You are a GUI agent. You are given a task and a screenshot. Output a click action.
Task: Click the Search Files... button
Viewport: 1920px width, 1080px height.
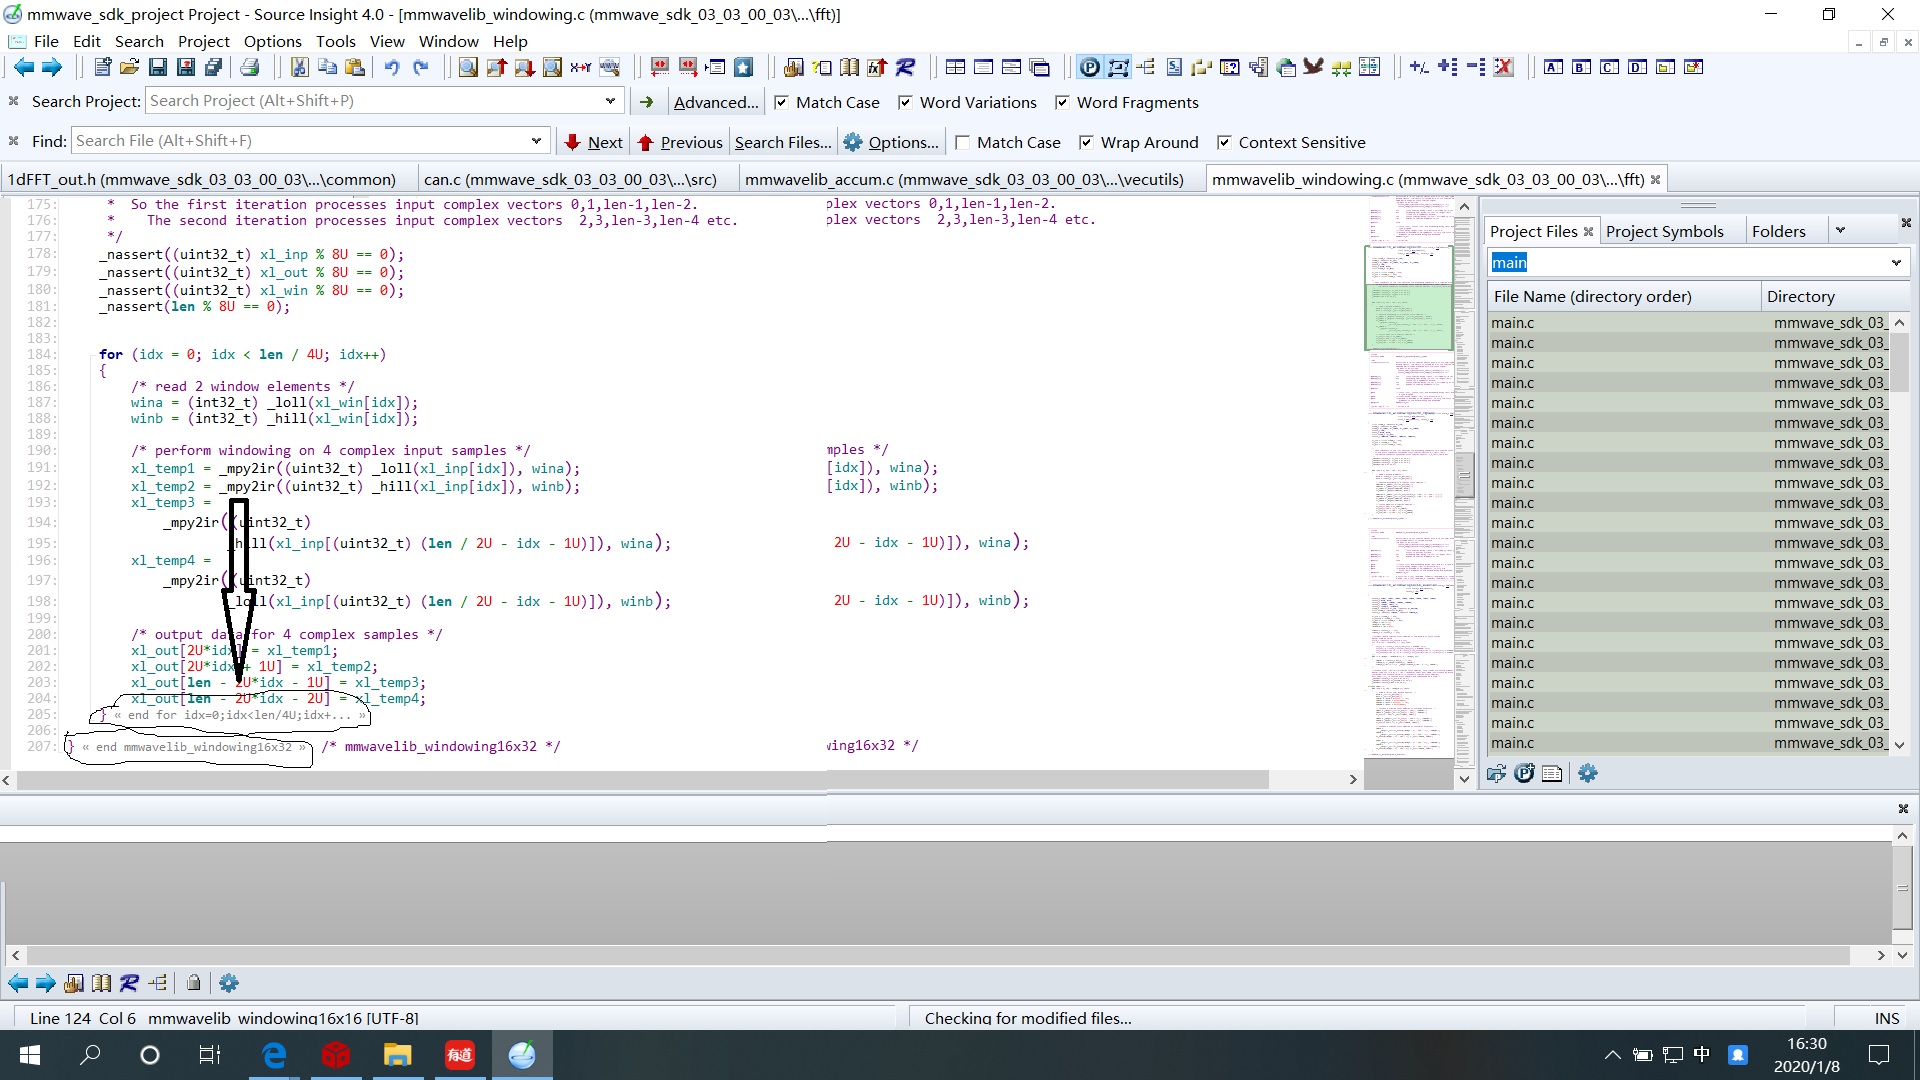point(782,142)
